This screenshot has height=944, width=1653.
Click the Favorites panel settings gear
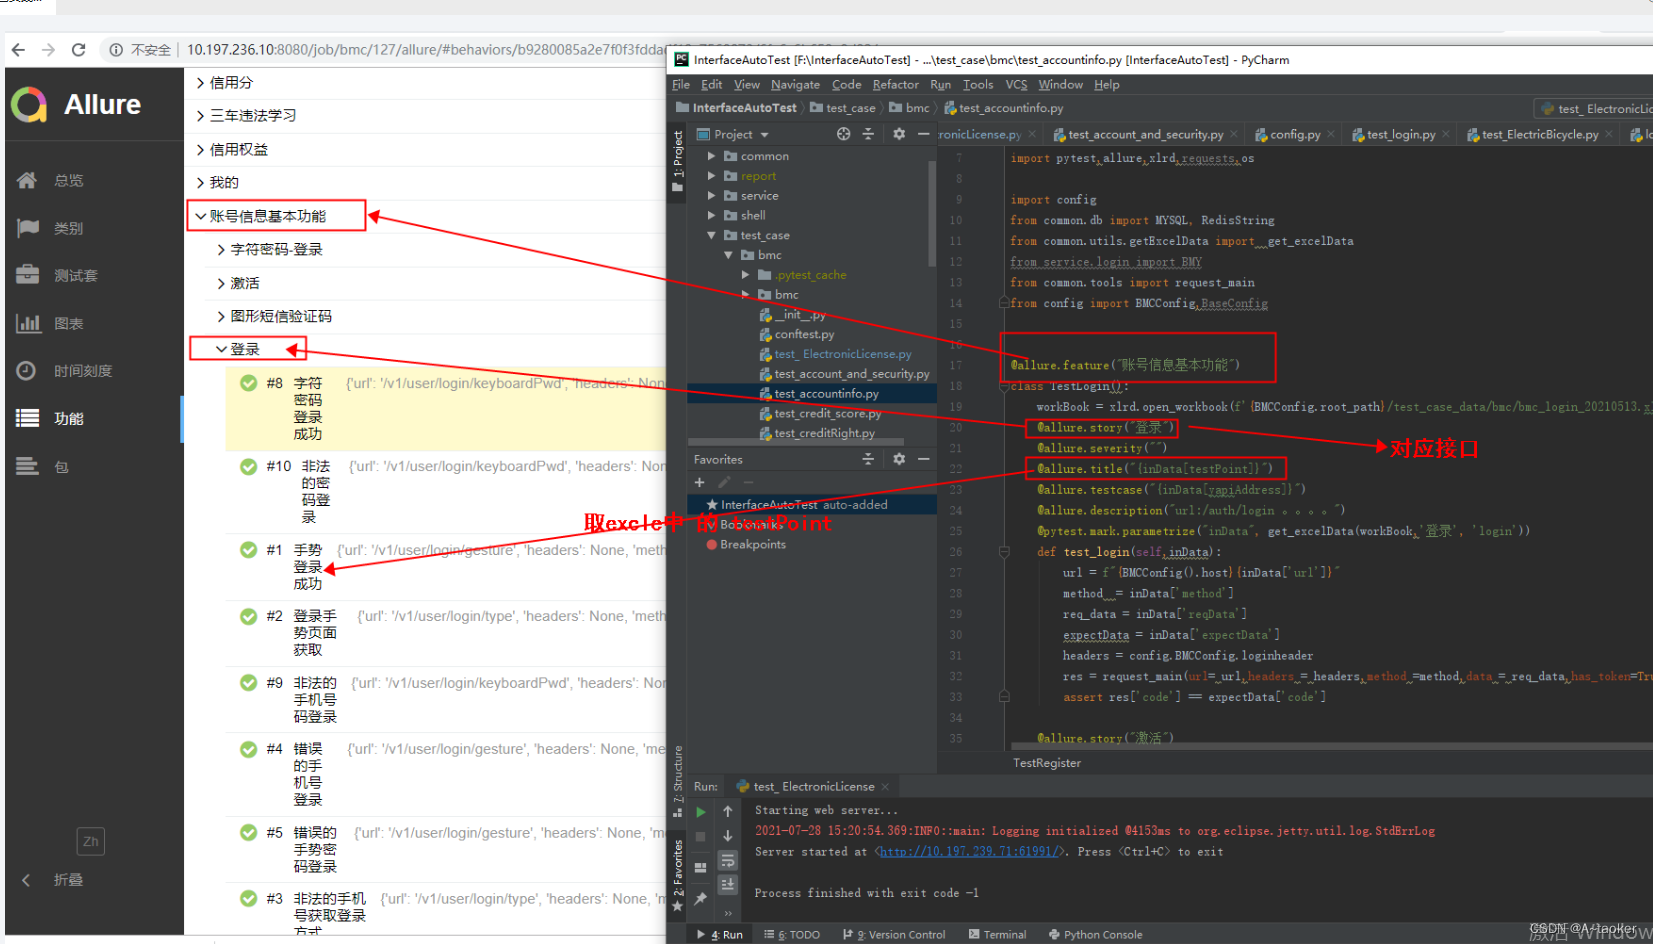tap(899, 459)
